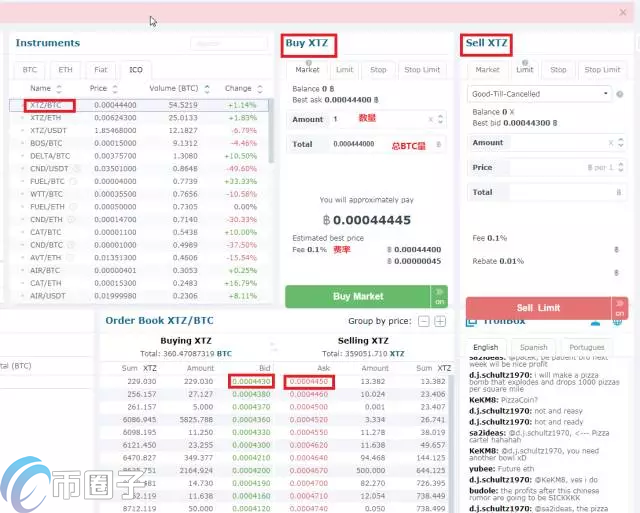Toggle confirmation switch beside Buy Market

tap(439, 296)
